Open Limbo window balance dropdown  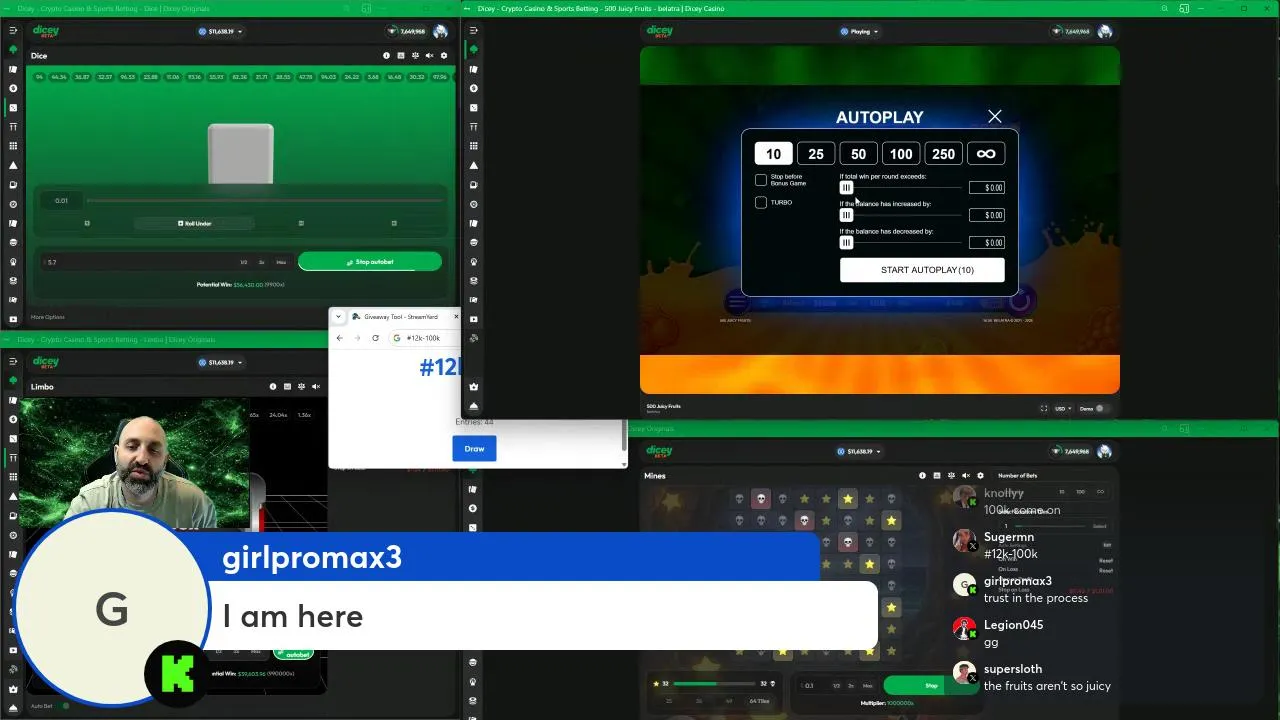pos(220,363)
